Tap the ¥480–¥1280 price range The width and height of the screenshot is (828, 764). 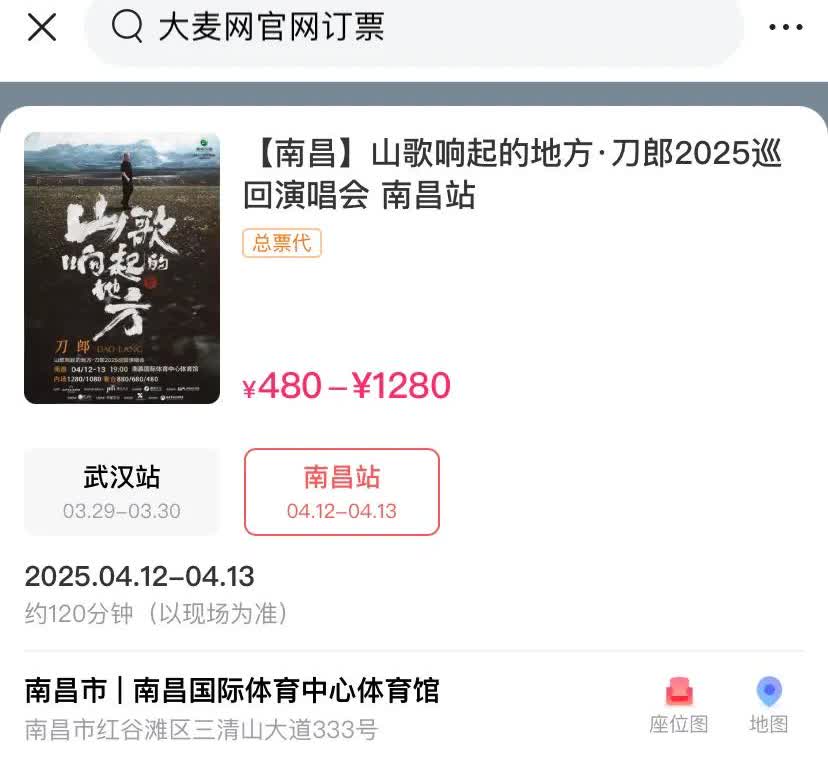[x=346, y=385]
